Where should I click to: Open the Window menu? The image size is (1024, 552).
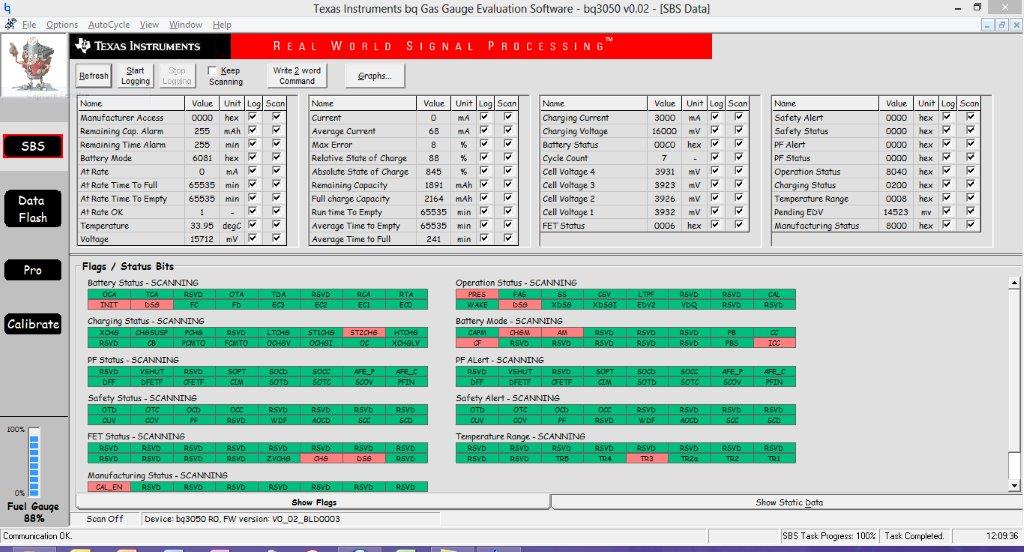pyautogui.click(x=186, y=24)
